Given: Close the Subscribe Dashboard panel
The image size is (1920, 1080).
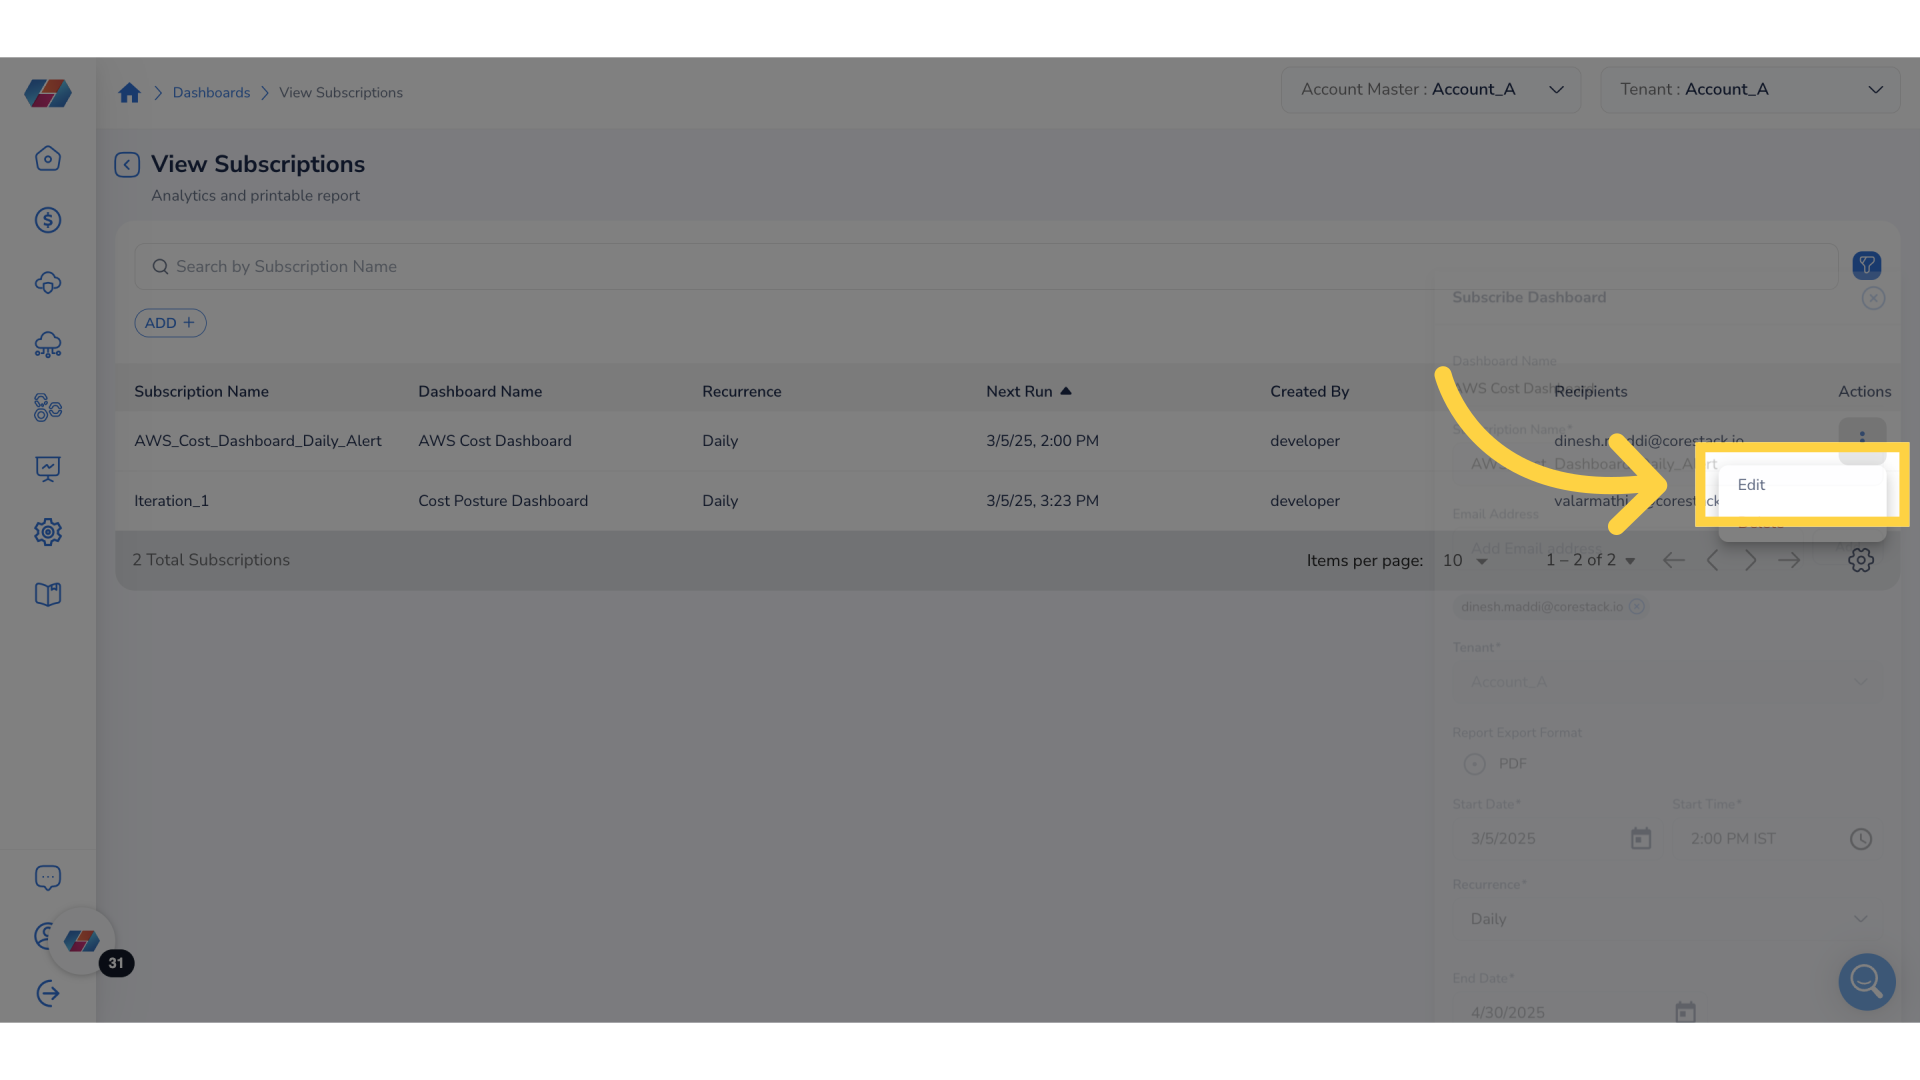Looking at the screenshot, I should pyautogui.click(x=1873, y=298).
